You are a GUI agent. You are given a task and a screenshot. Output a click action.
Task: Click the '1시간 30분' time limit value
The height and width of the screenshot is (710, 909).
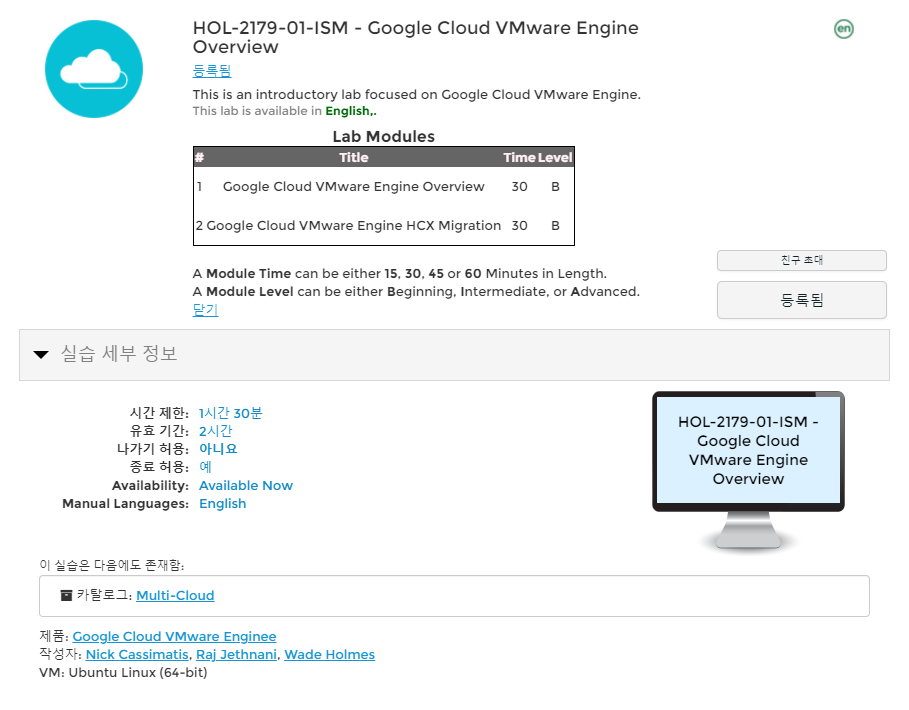[x=231, y=413]
